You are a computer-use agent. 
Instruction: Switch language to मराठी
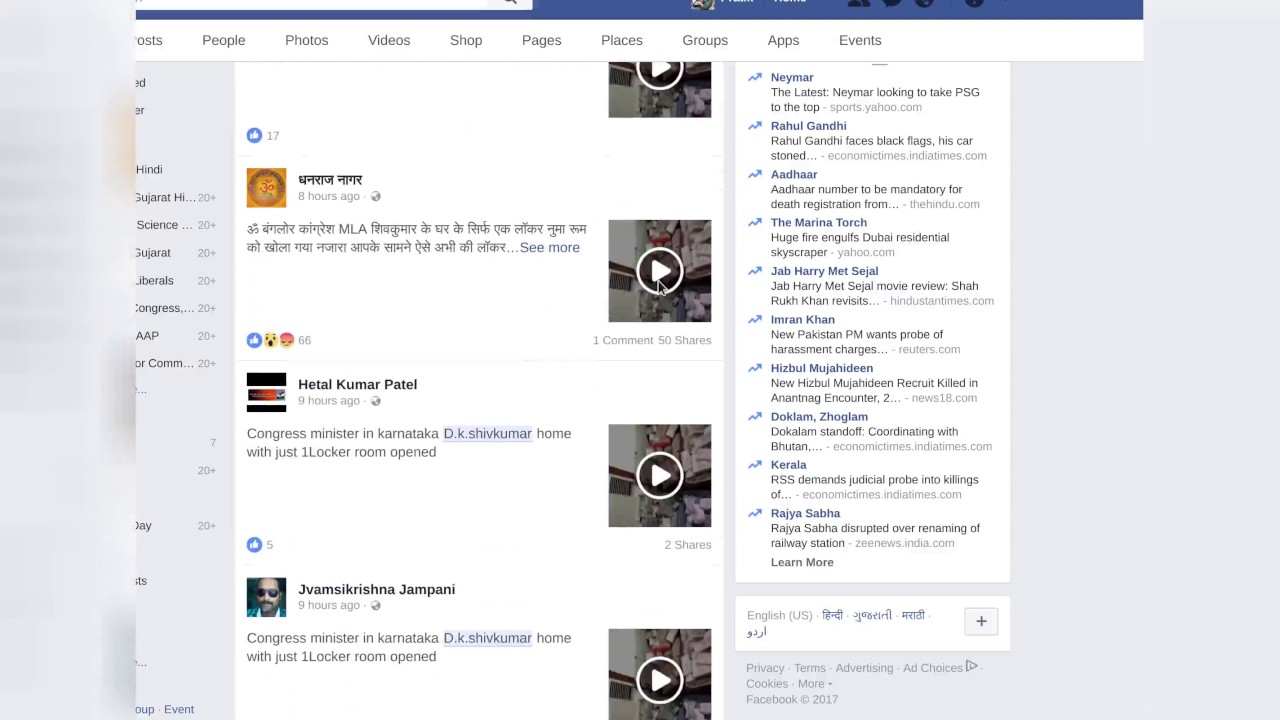point(913,615)
